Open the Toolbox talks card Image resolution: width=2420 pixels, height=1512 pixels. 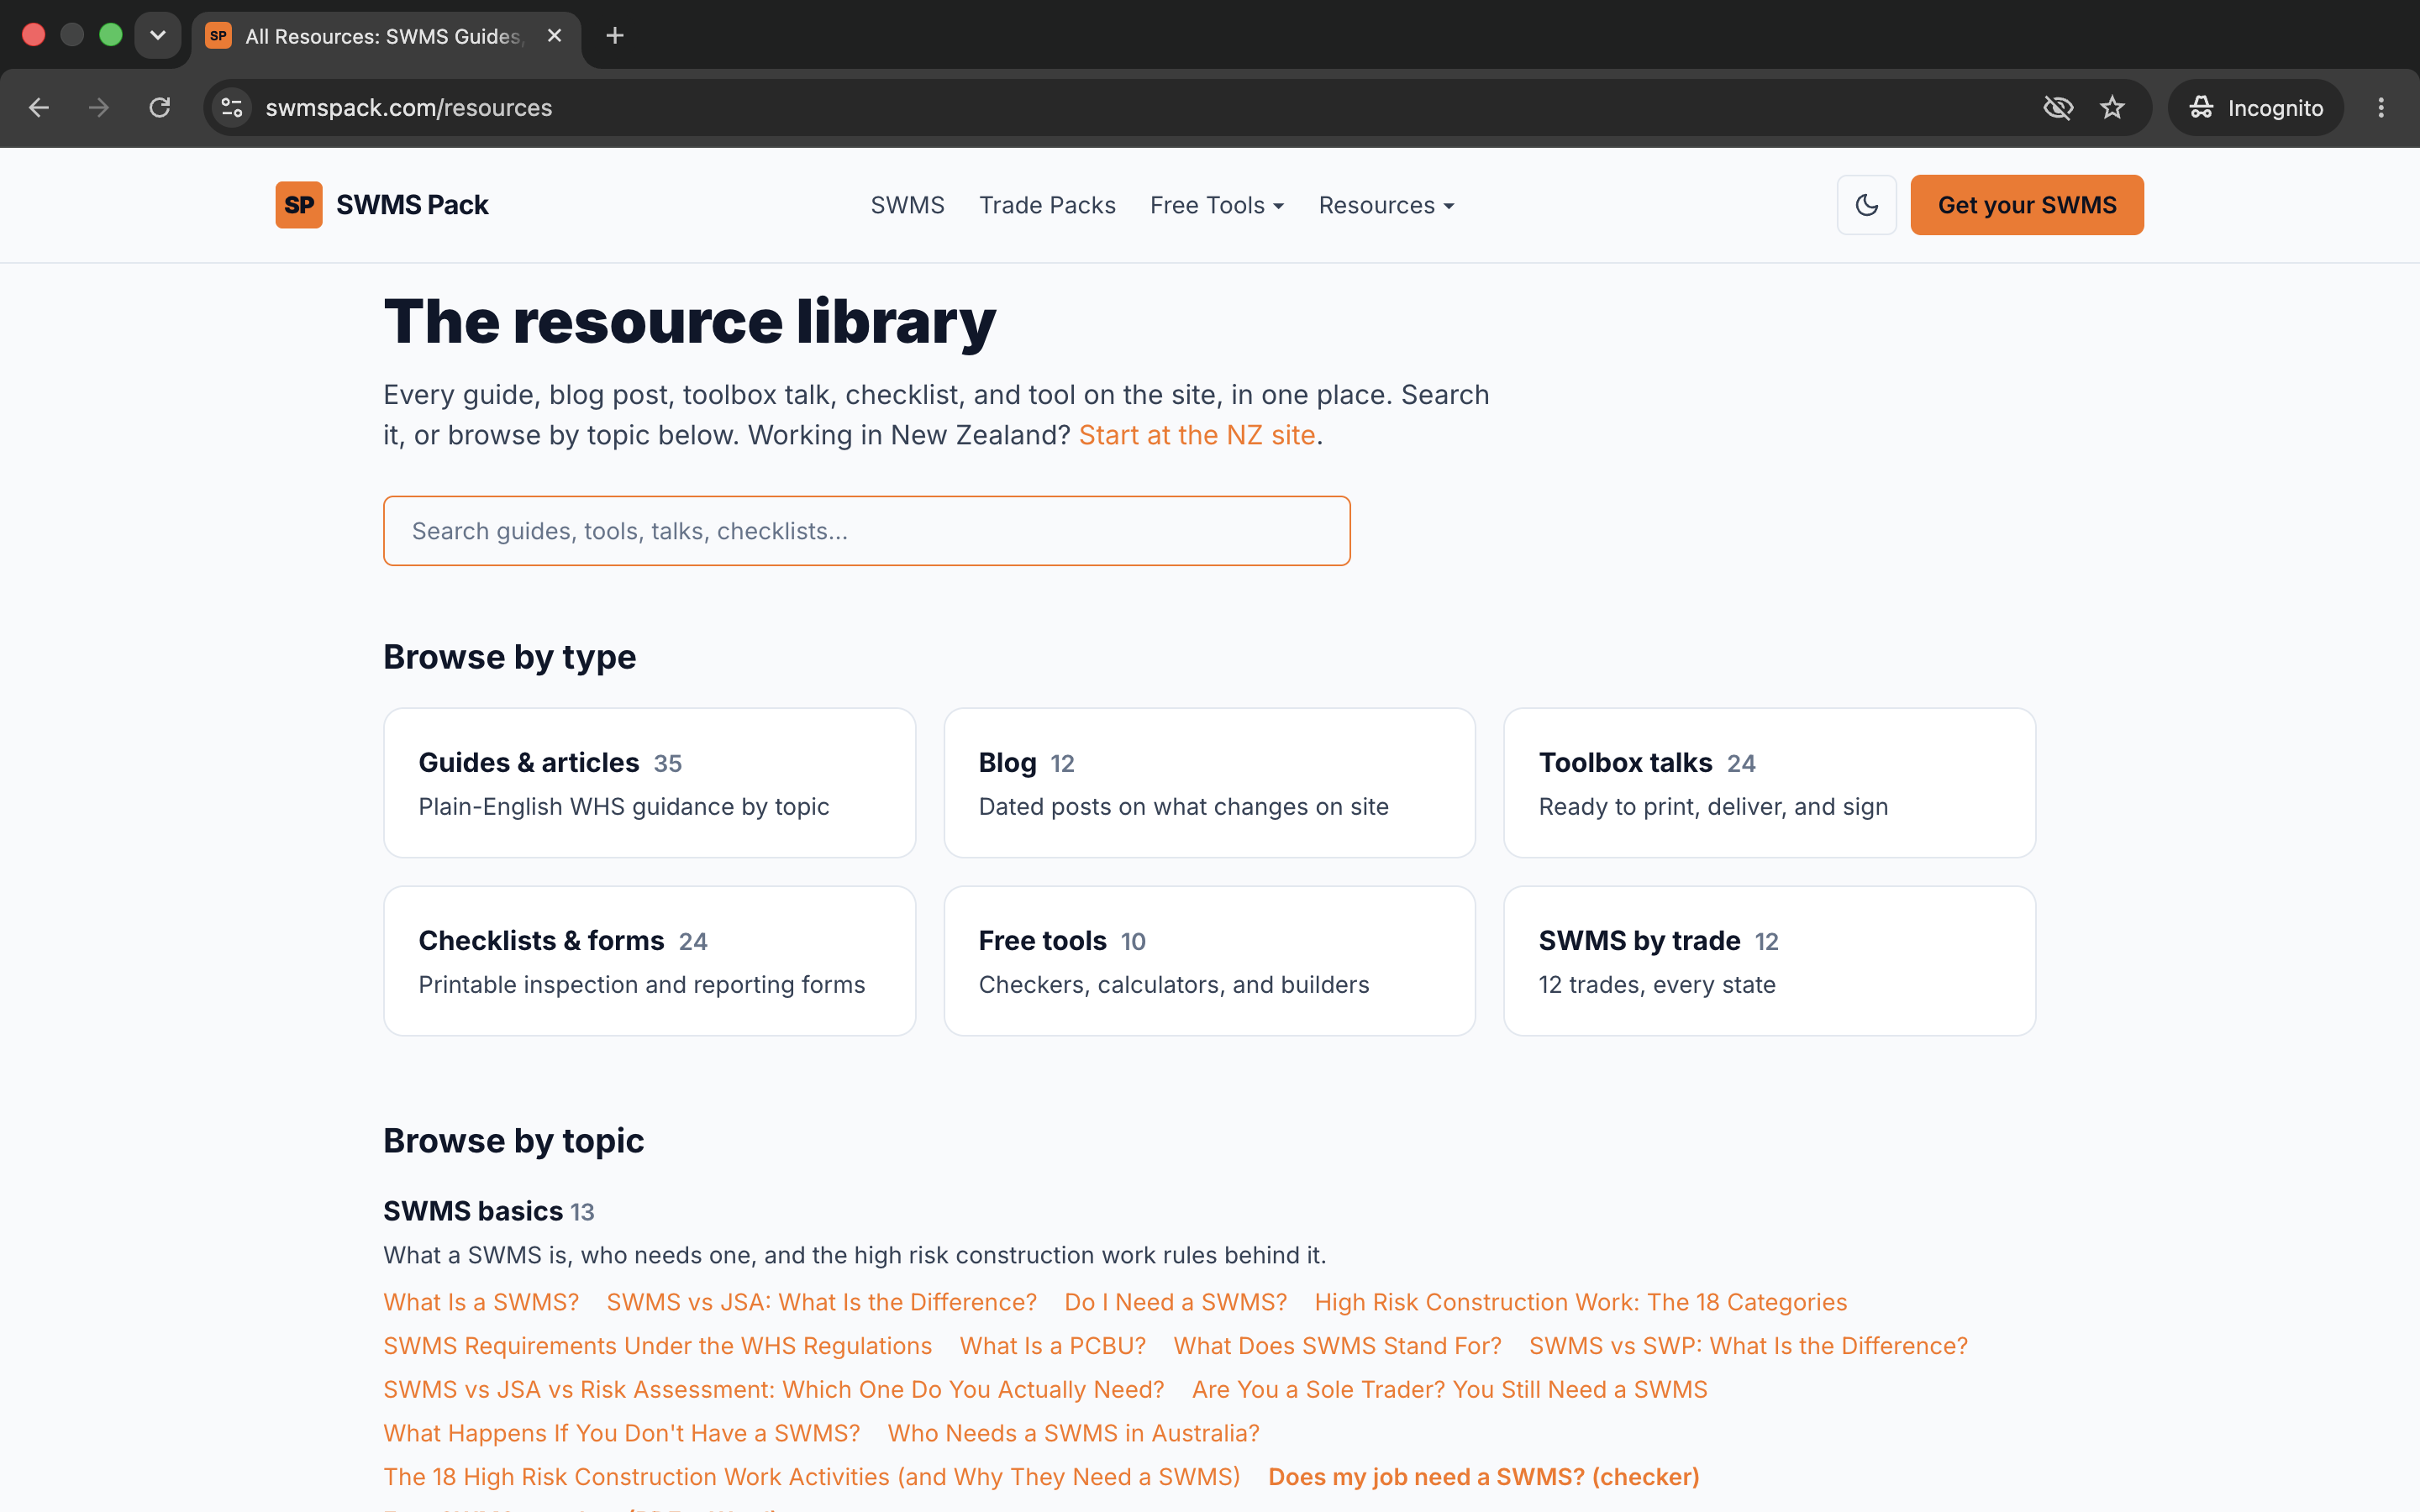tap(1770, 783)
